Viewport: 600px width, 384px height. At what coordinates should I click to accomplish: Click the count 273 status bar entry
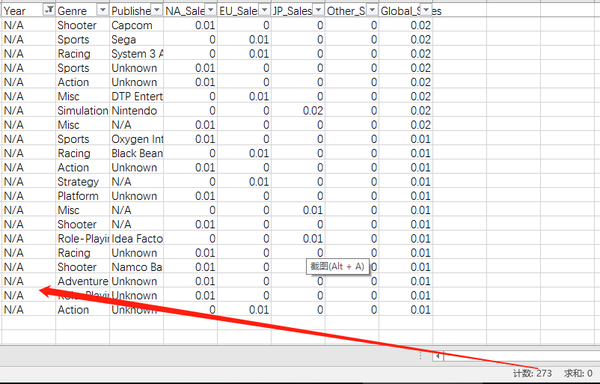point(532,373)
